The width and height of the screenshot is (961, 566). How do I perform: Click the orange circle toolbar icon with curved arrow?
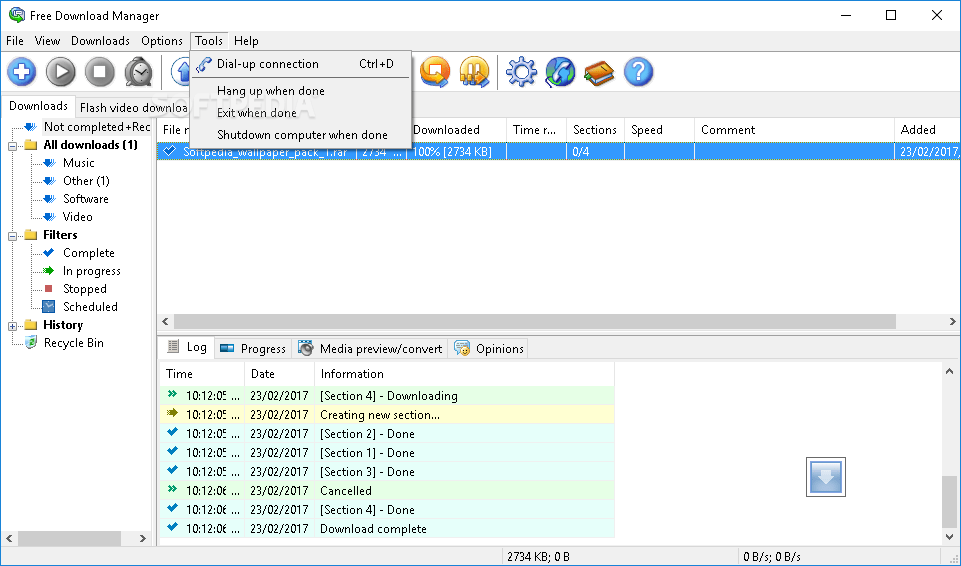click(x=435, y=72)
